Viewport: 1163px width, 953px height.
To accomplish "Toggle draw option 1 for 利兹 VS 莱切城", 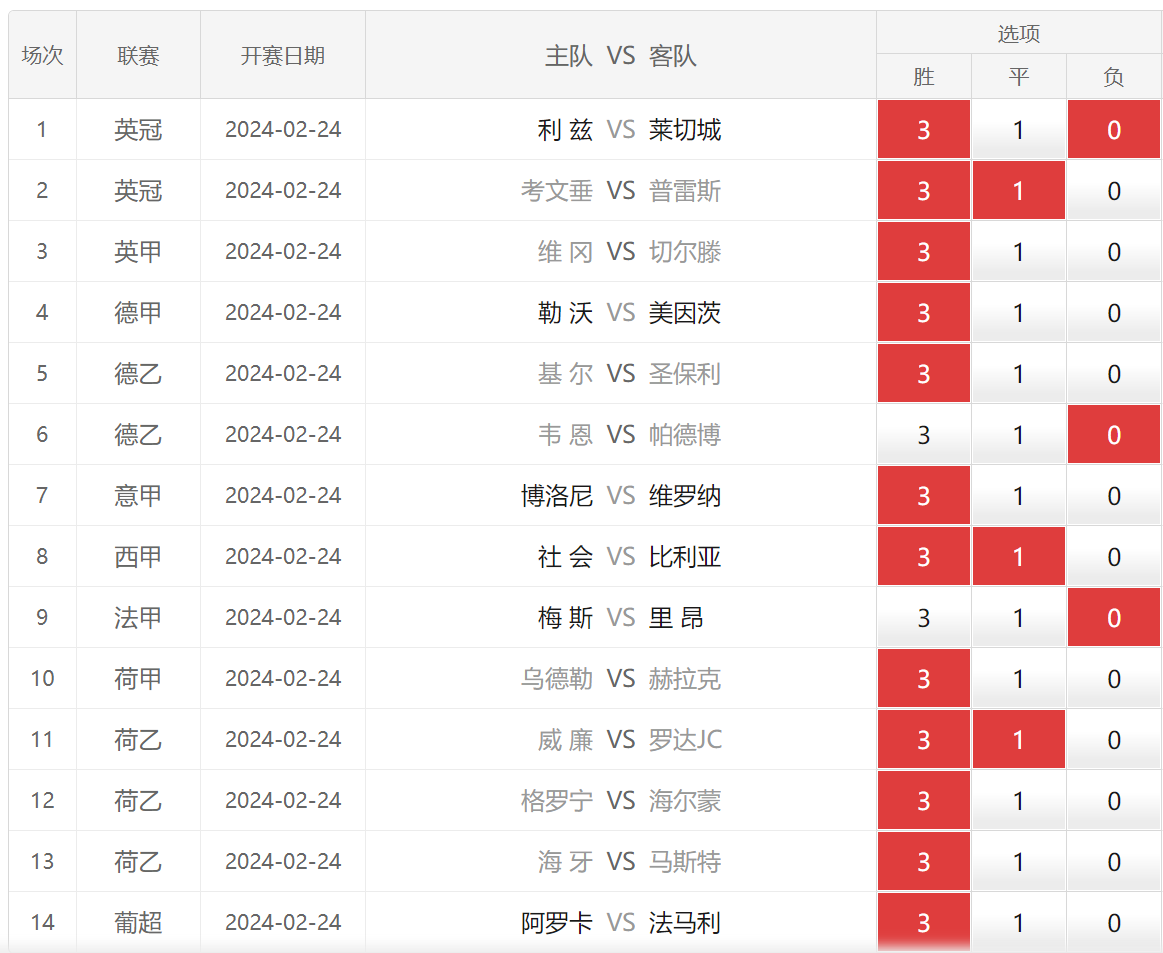I will pyautogui.click(x=1018, y=130).
